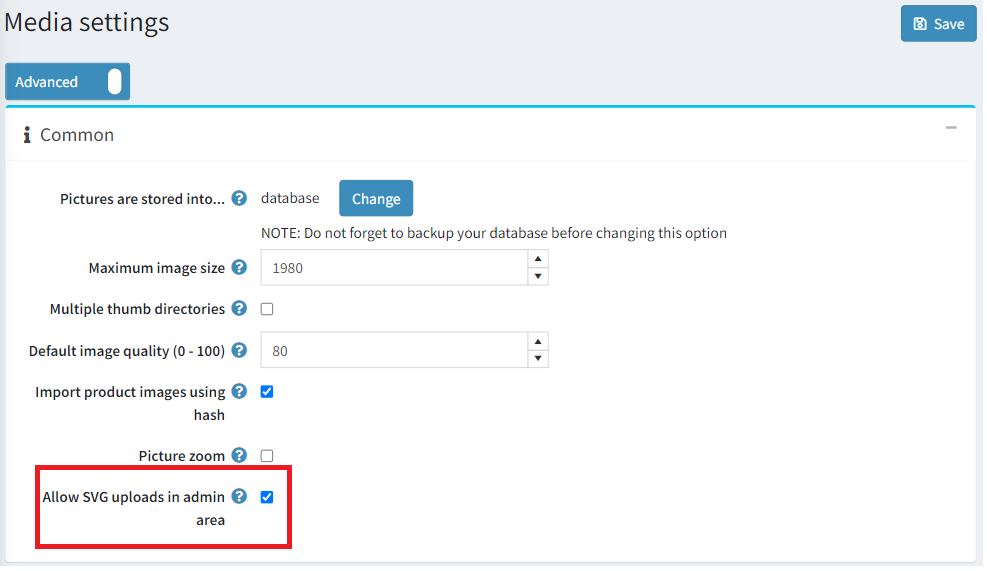This screenshot has width=987, height=571.
Task: Click help icon for Allow SVG uploads
Action: point(239,496)
